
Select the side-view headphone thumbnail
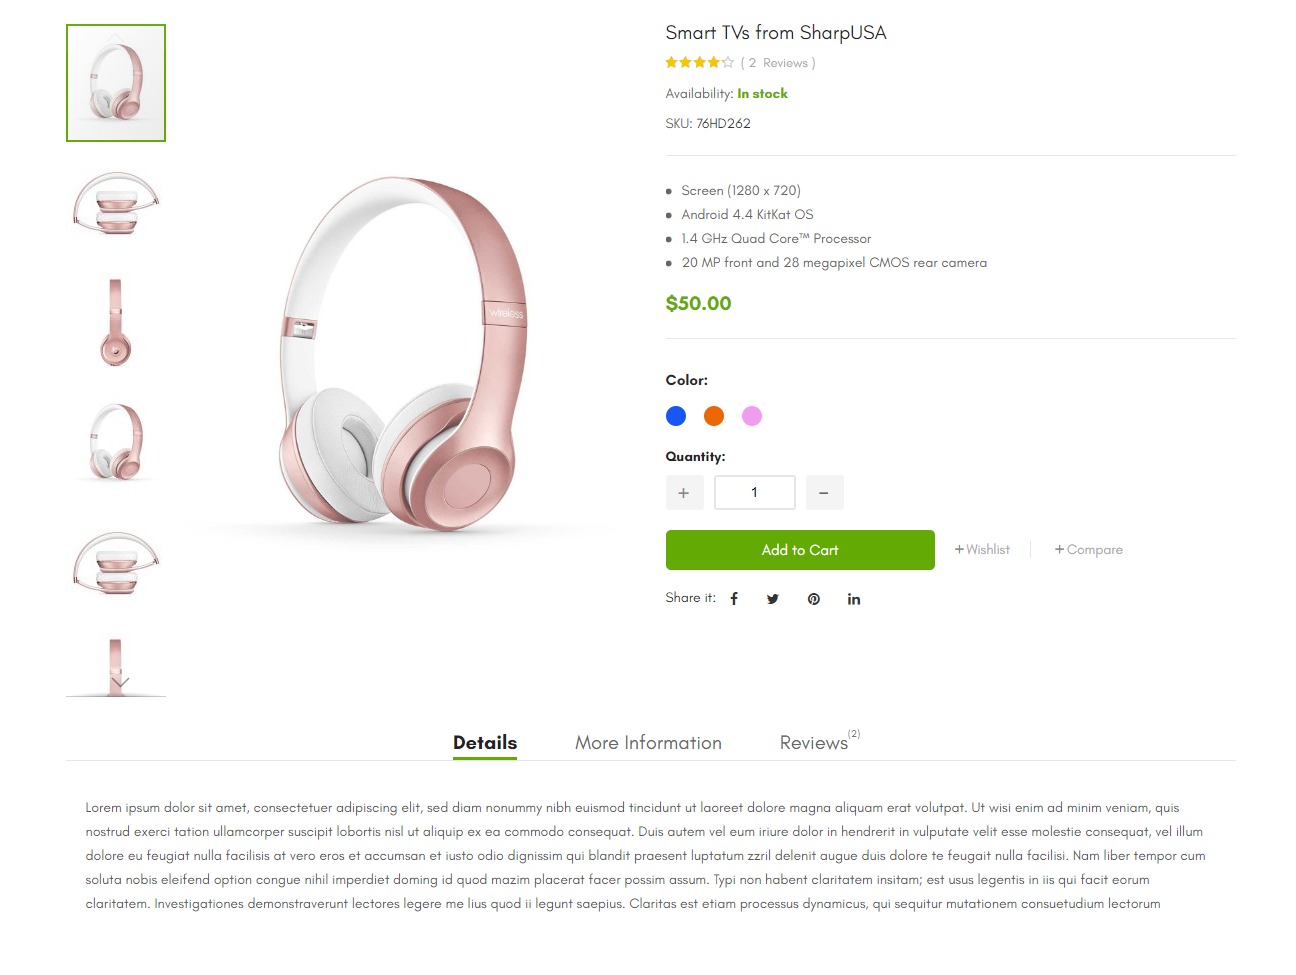(x=116, y=322)
